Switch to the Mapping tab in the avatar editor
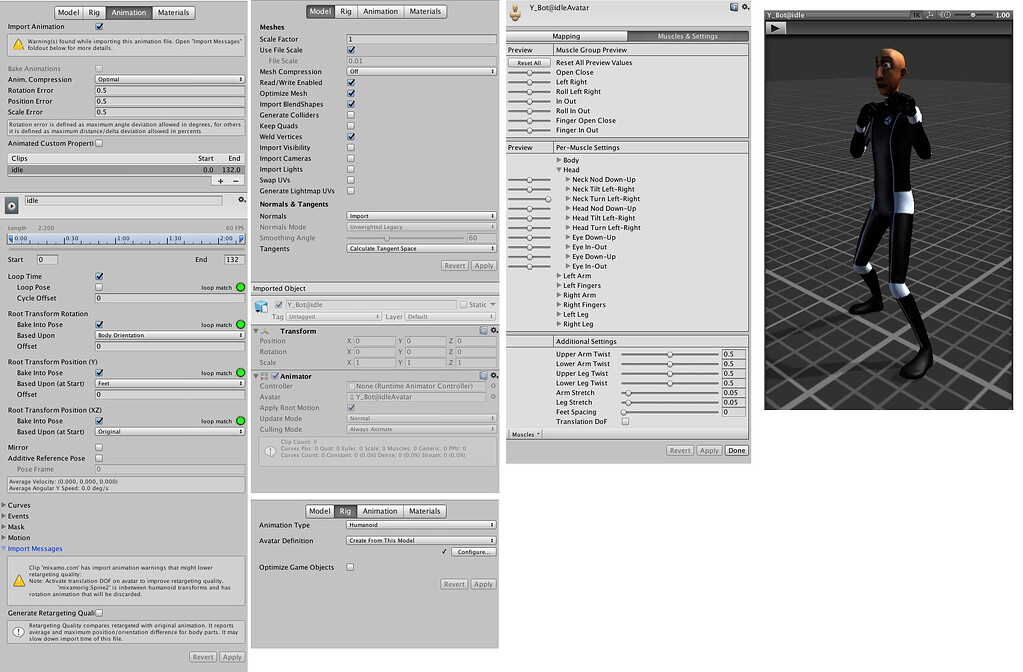 (567, 35)
